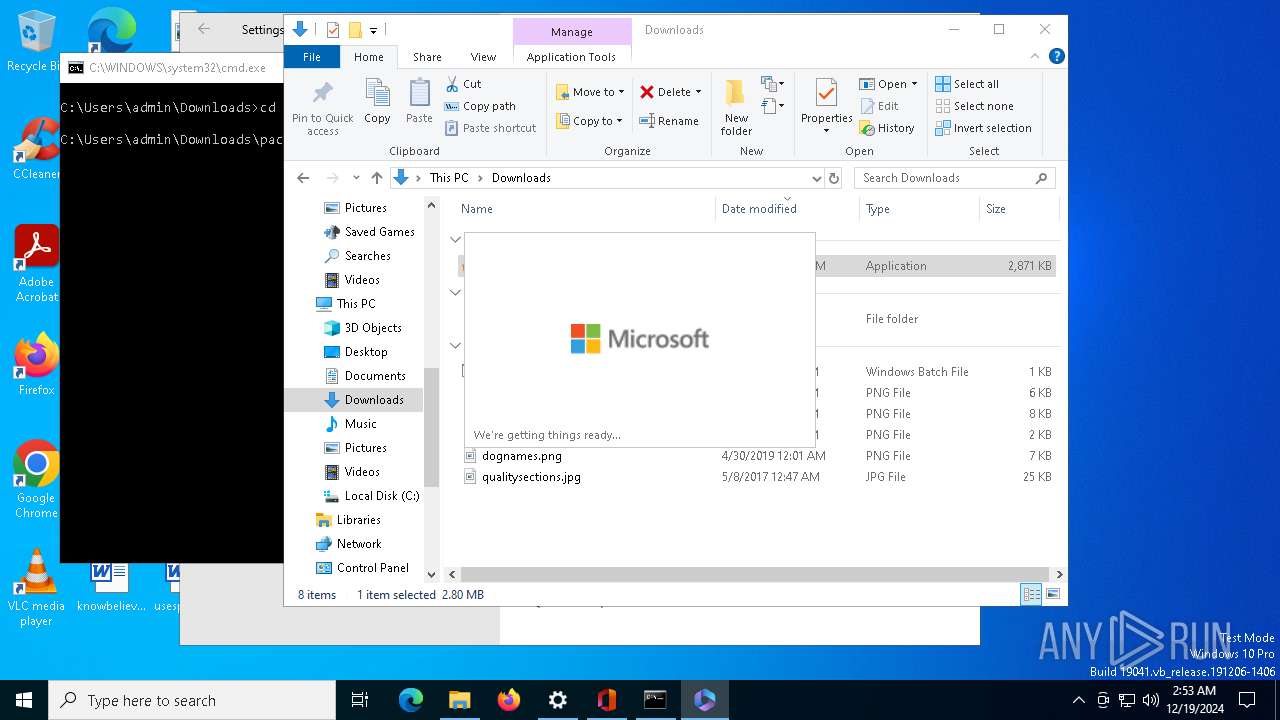Viewport: 1280px width, 720px height.
Task: Open the File menu tab
Action: pos(312,57)
